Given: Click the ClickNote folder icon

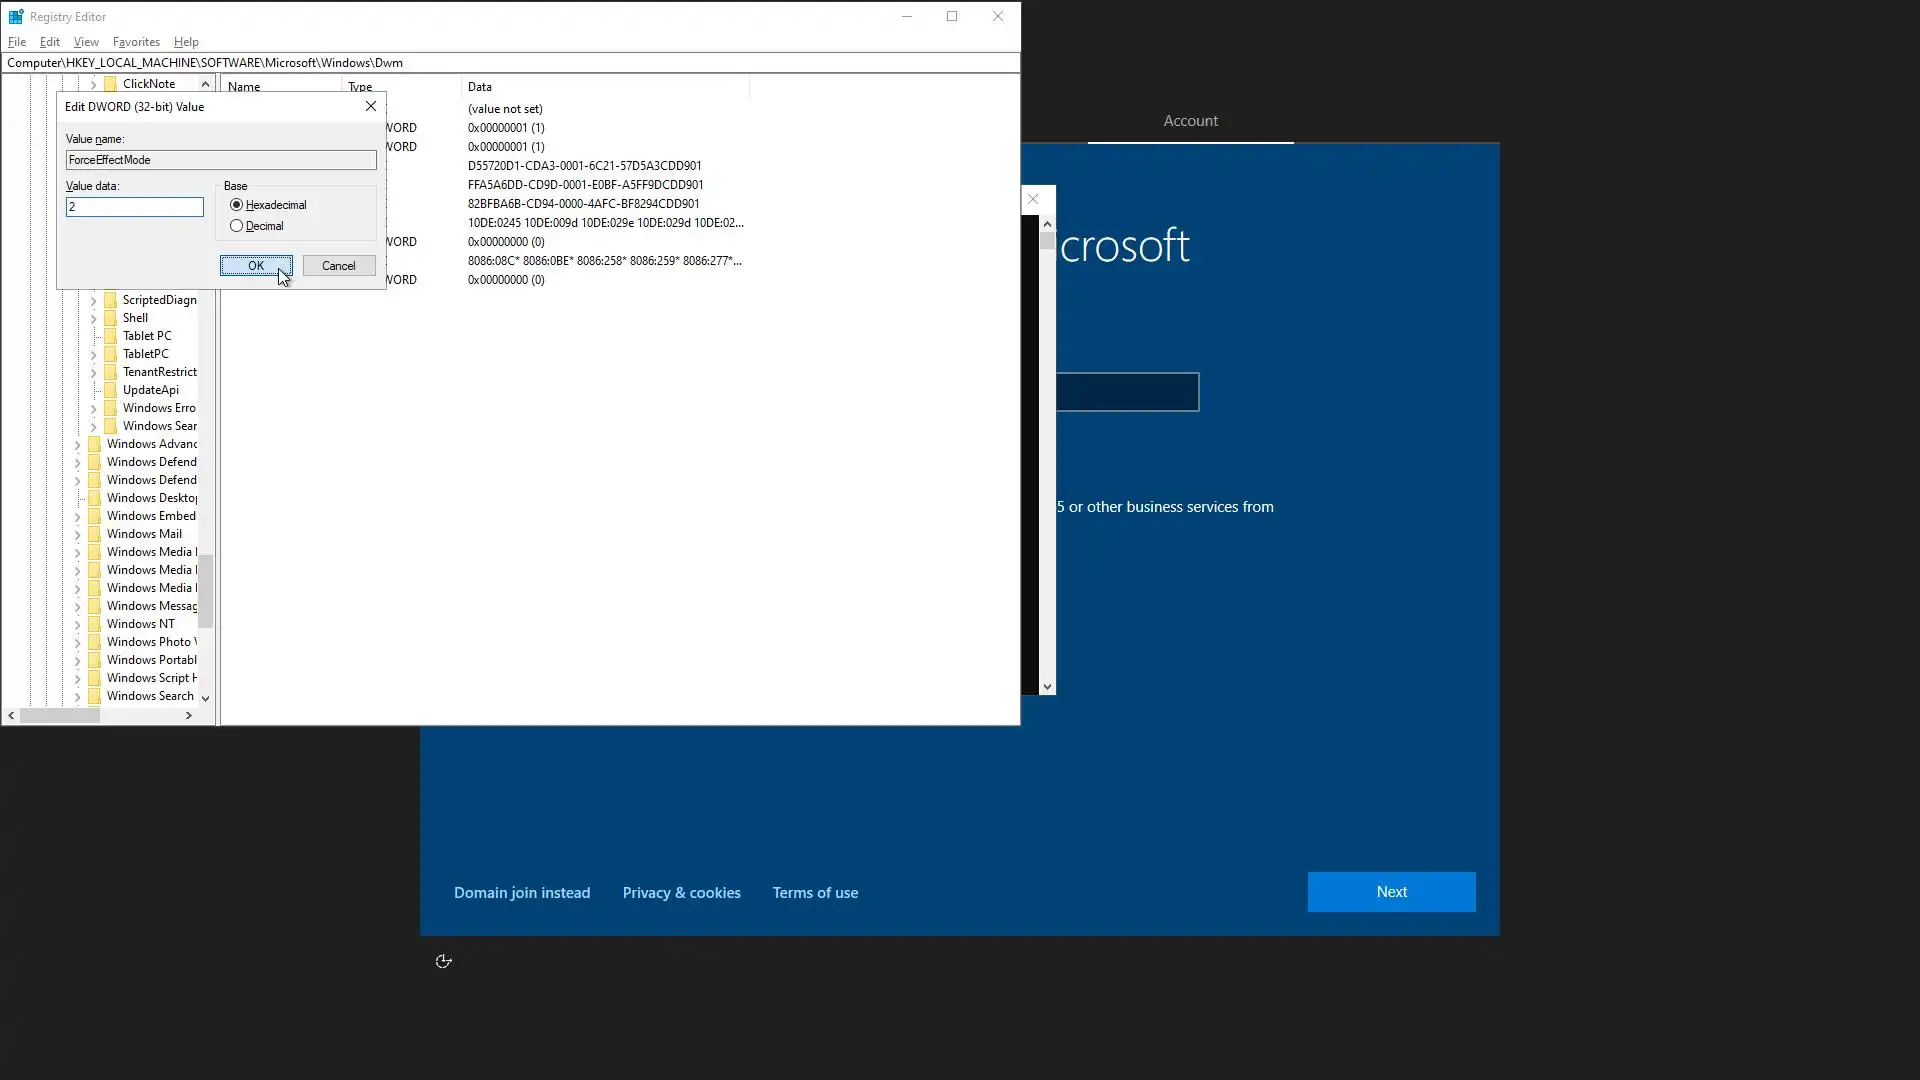Looking at the screenshot, I should pos(111,84).
